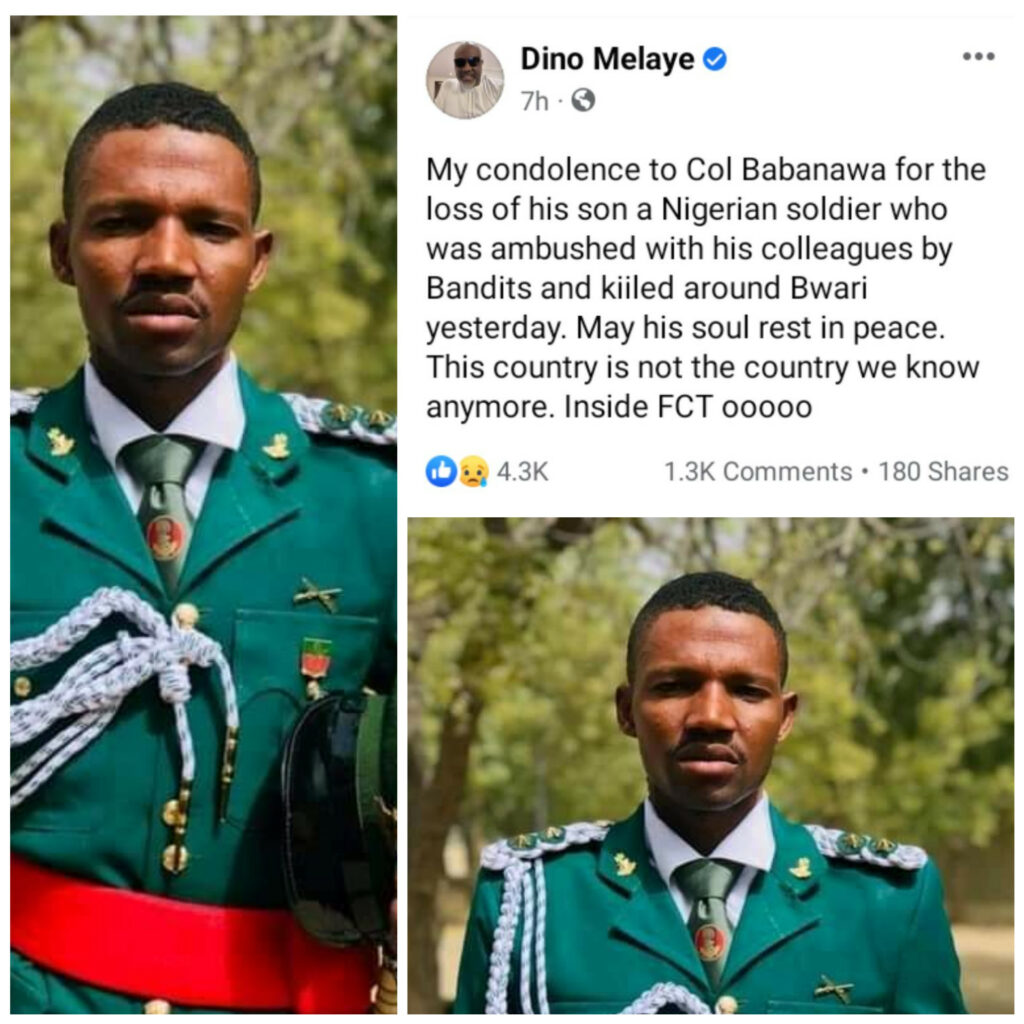Screen dimensions: 1024x1024
Task: Click the sad face reaction icon
Action: (x=472, y=471)
